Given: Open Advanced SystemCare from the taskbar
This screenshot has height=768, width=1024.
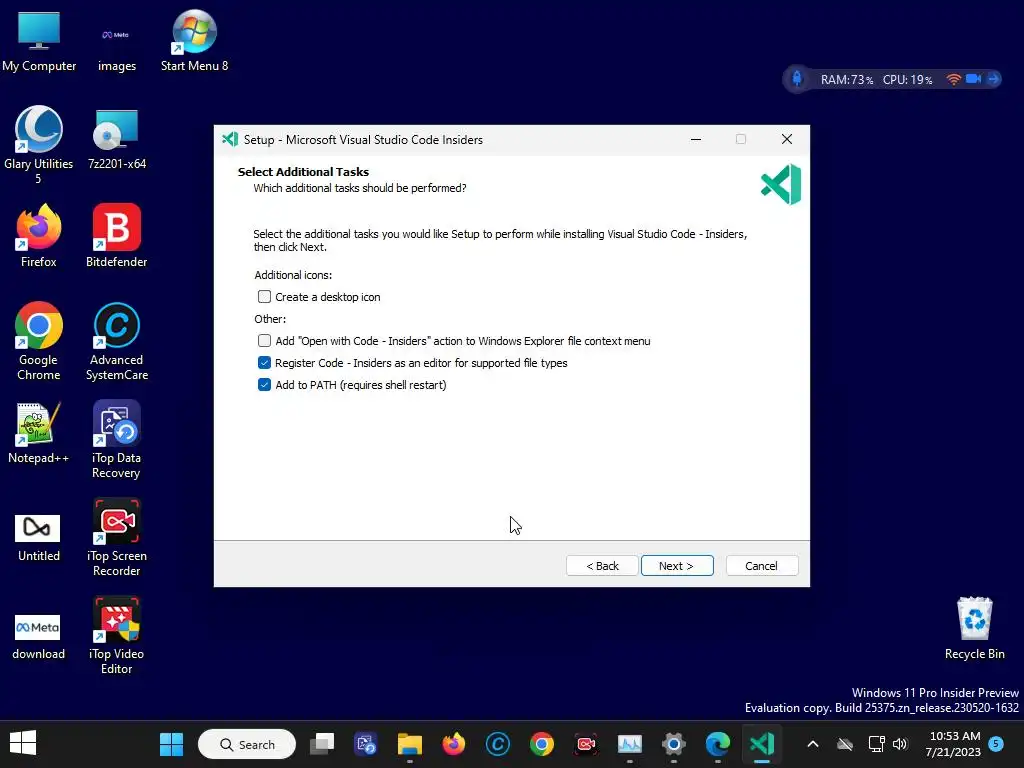Looking at the screenshot, I should pos(498,744).
